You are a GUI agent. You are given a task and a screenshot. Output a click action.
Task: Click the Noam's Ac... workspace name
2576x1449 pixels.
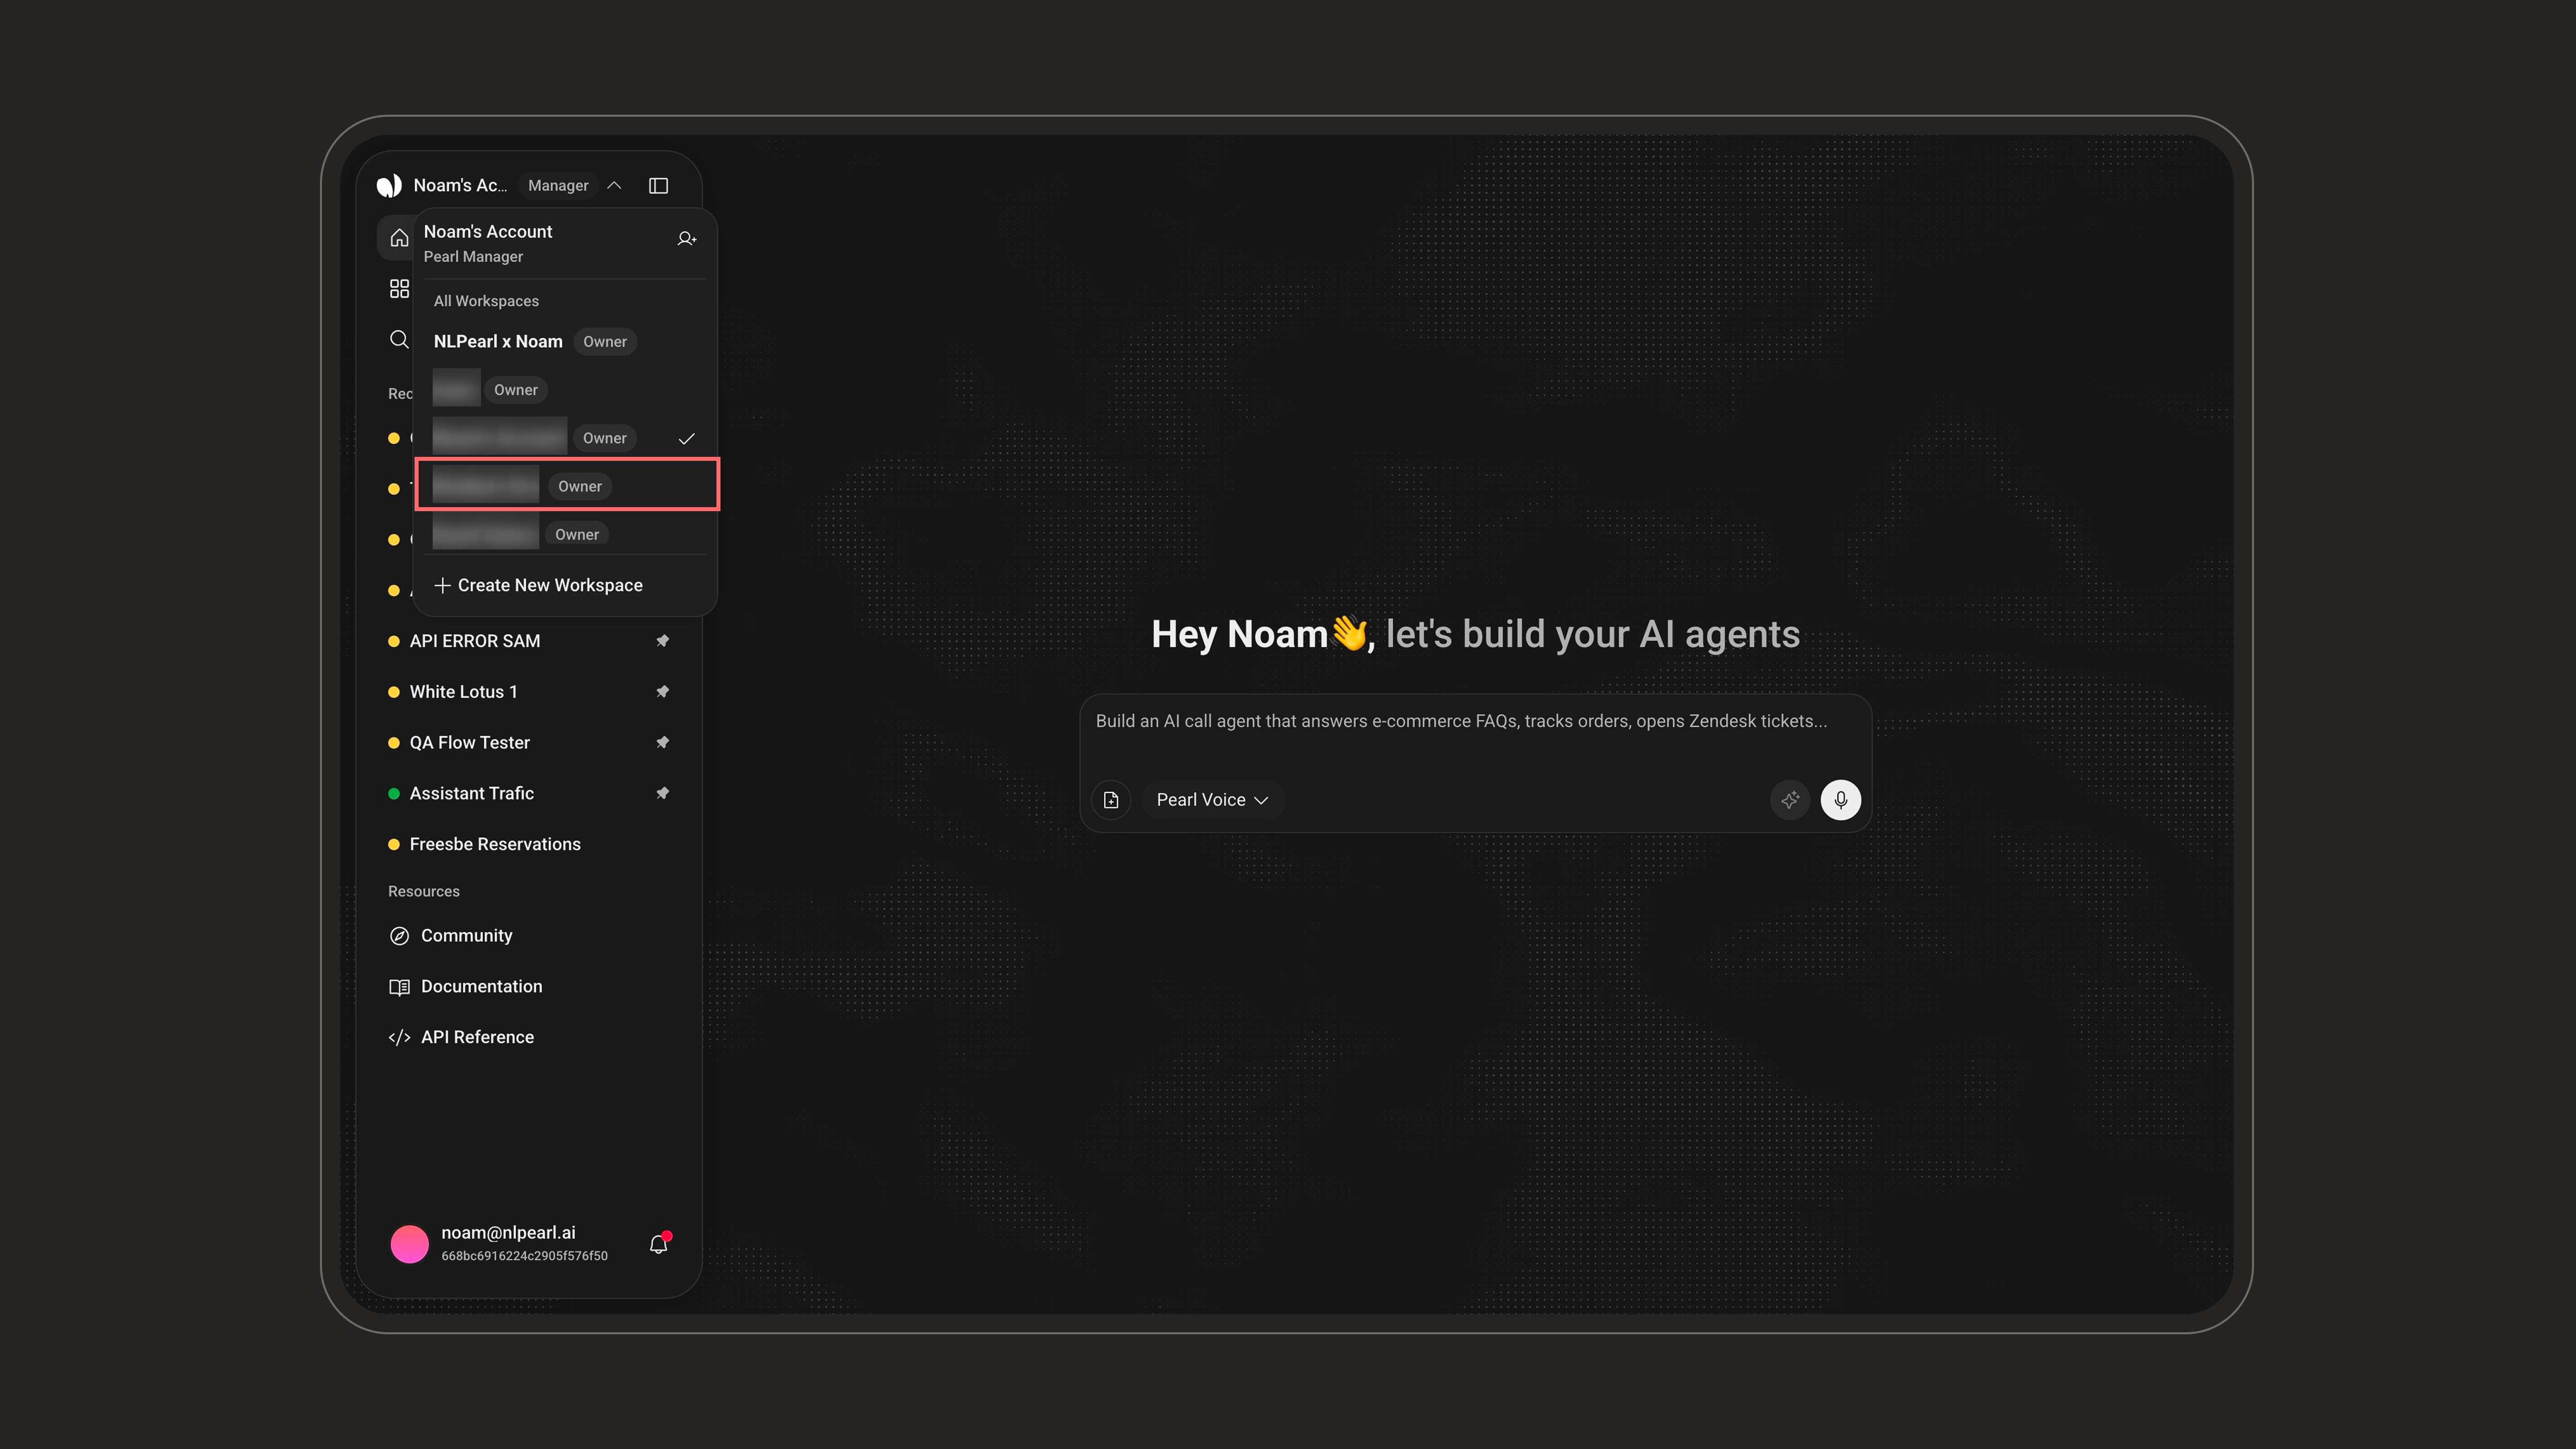tap(460, 185)
